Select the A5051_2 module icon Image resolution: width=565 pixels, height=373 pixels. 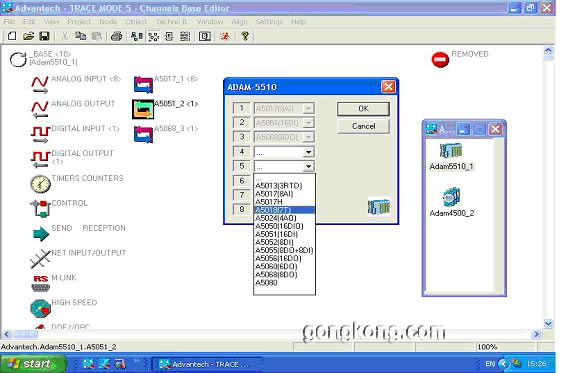[143, 110]
